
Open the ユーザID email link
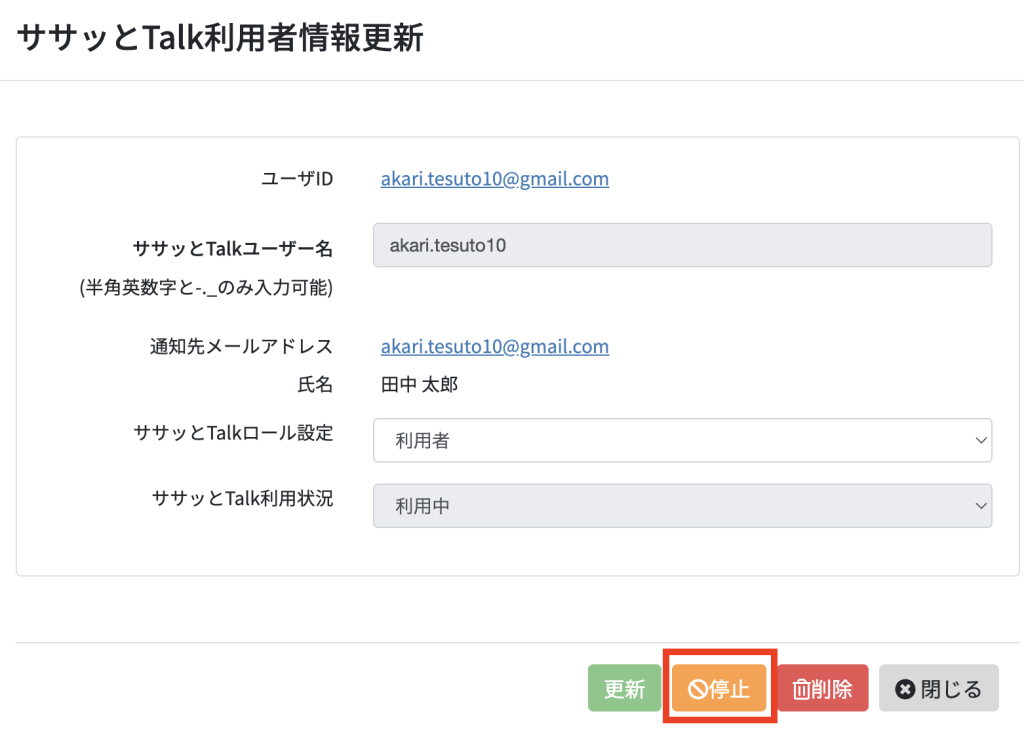point(495,179)
